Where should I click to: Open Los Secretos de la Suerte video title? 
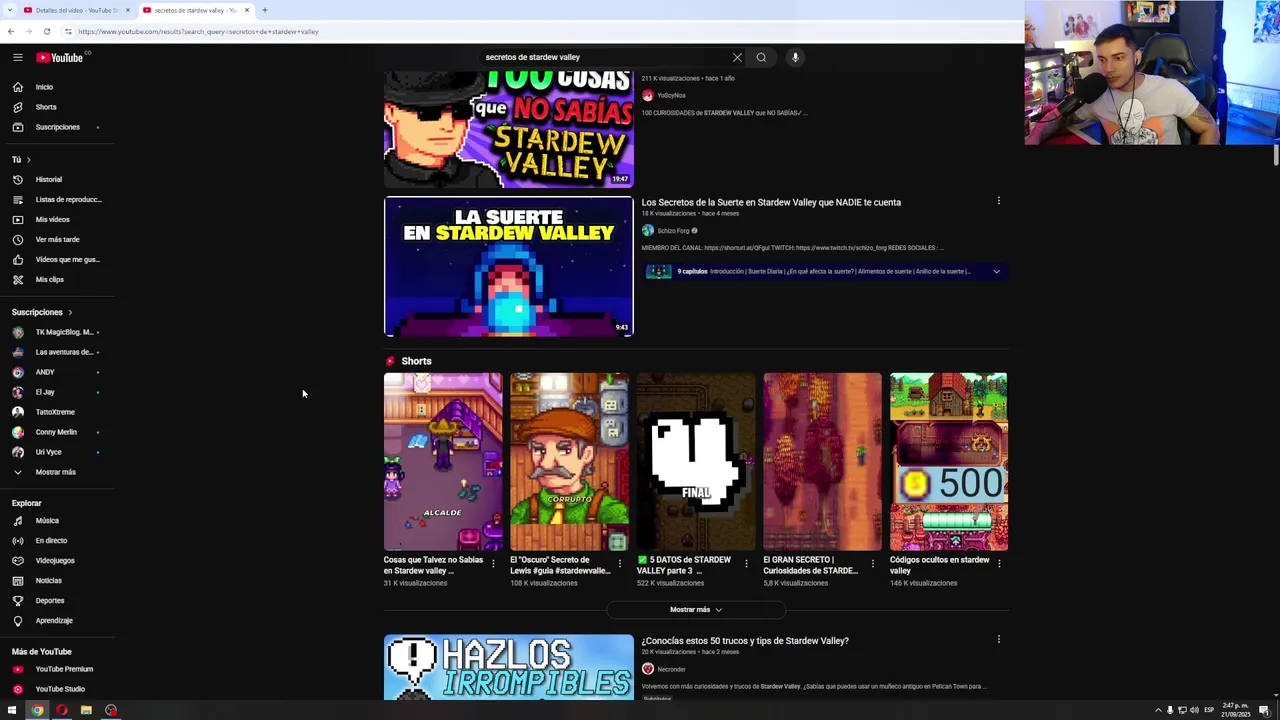tap(771, 202)
